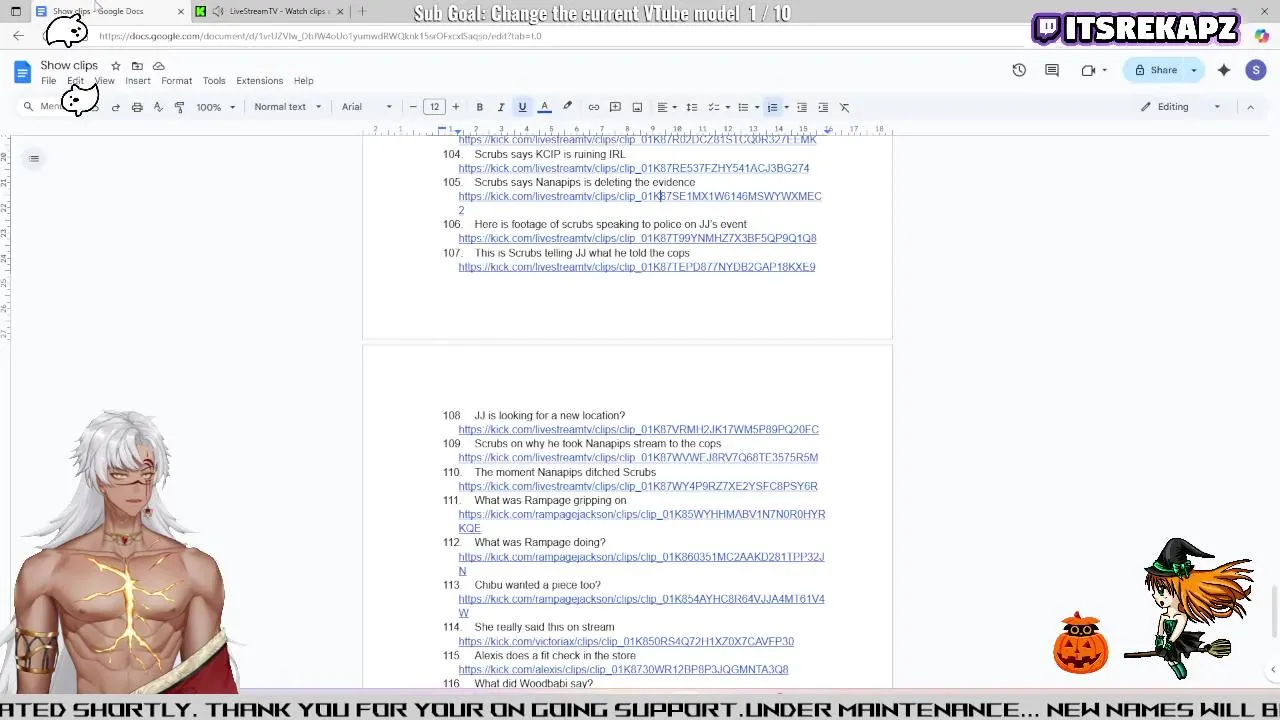Open line and paragraph spacing options
This screenshot has width=1280, height=720.
[x=691, y=107]
